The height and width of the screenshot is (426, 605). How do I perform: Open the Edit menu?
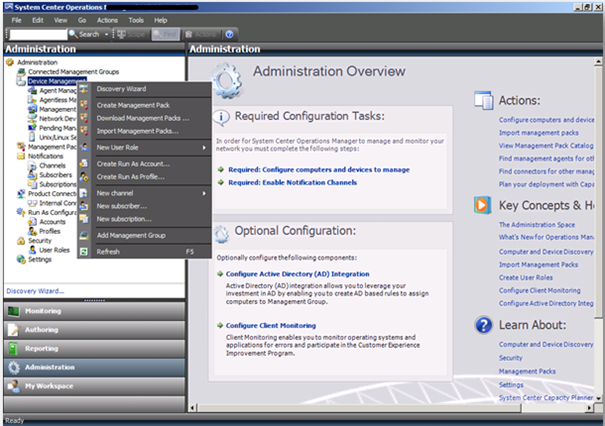(38, 20)
